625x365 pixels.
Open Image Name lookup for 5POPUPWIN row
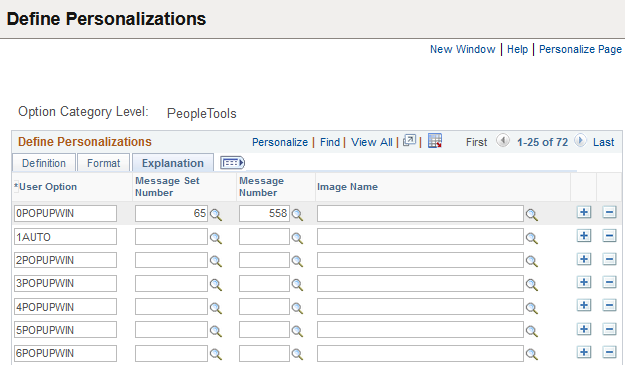click(x=531, y=331)
